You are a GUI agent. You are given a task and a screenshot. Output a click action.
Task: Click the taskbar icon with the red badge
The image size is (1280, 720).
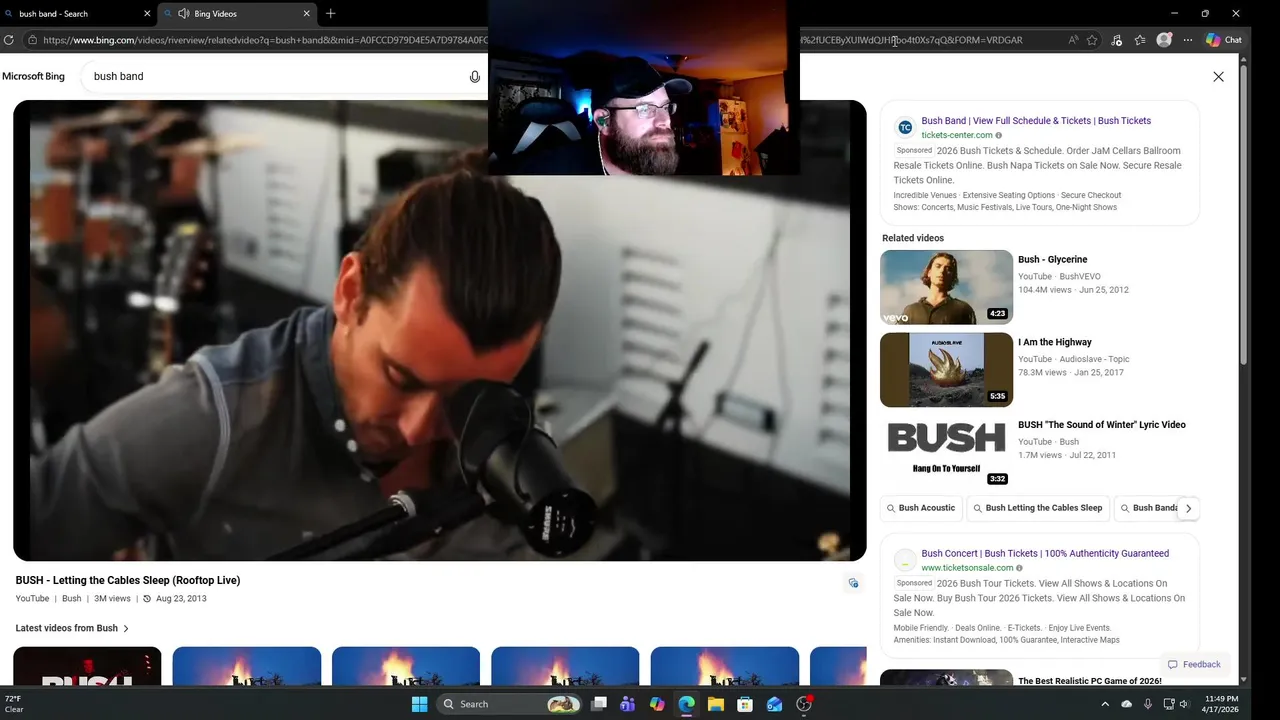coord(804,704)
